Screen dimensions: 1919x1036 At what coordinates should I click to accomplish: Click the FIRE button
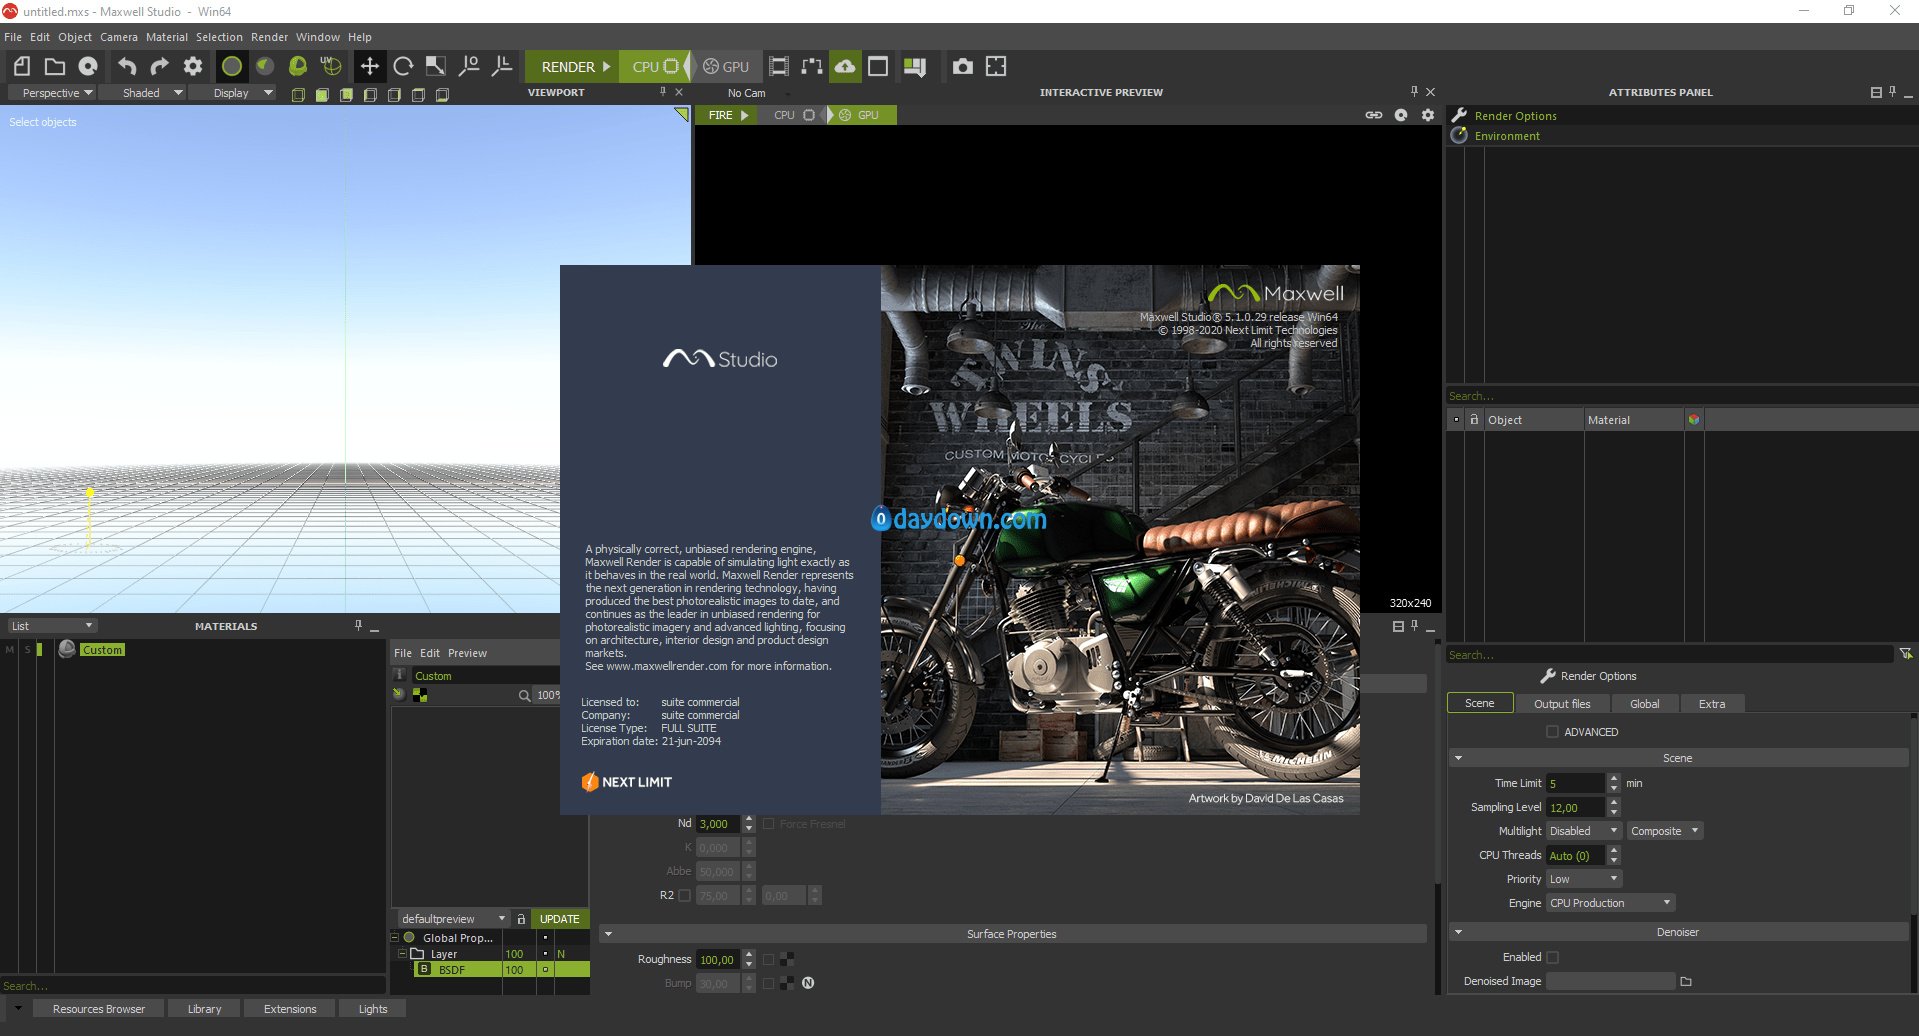tap(727, 115)
